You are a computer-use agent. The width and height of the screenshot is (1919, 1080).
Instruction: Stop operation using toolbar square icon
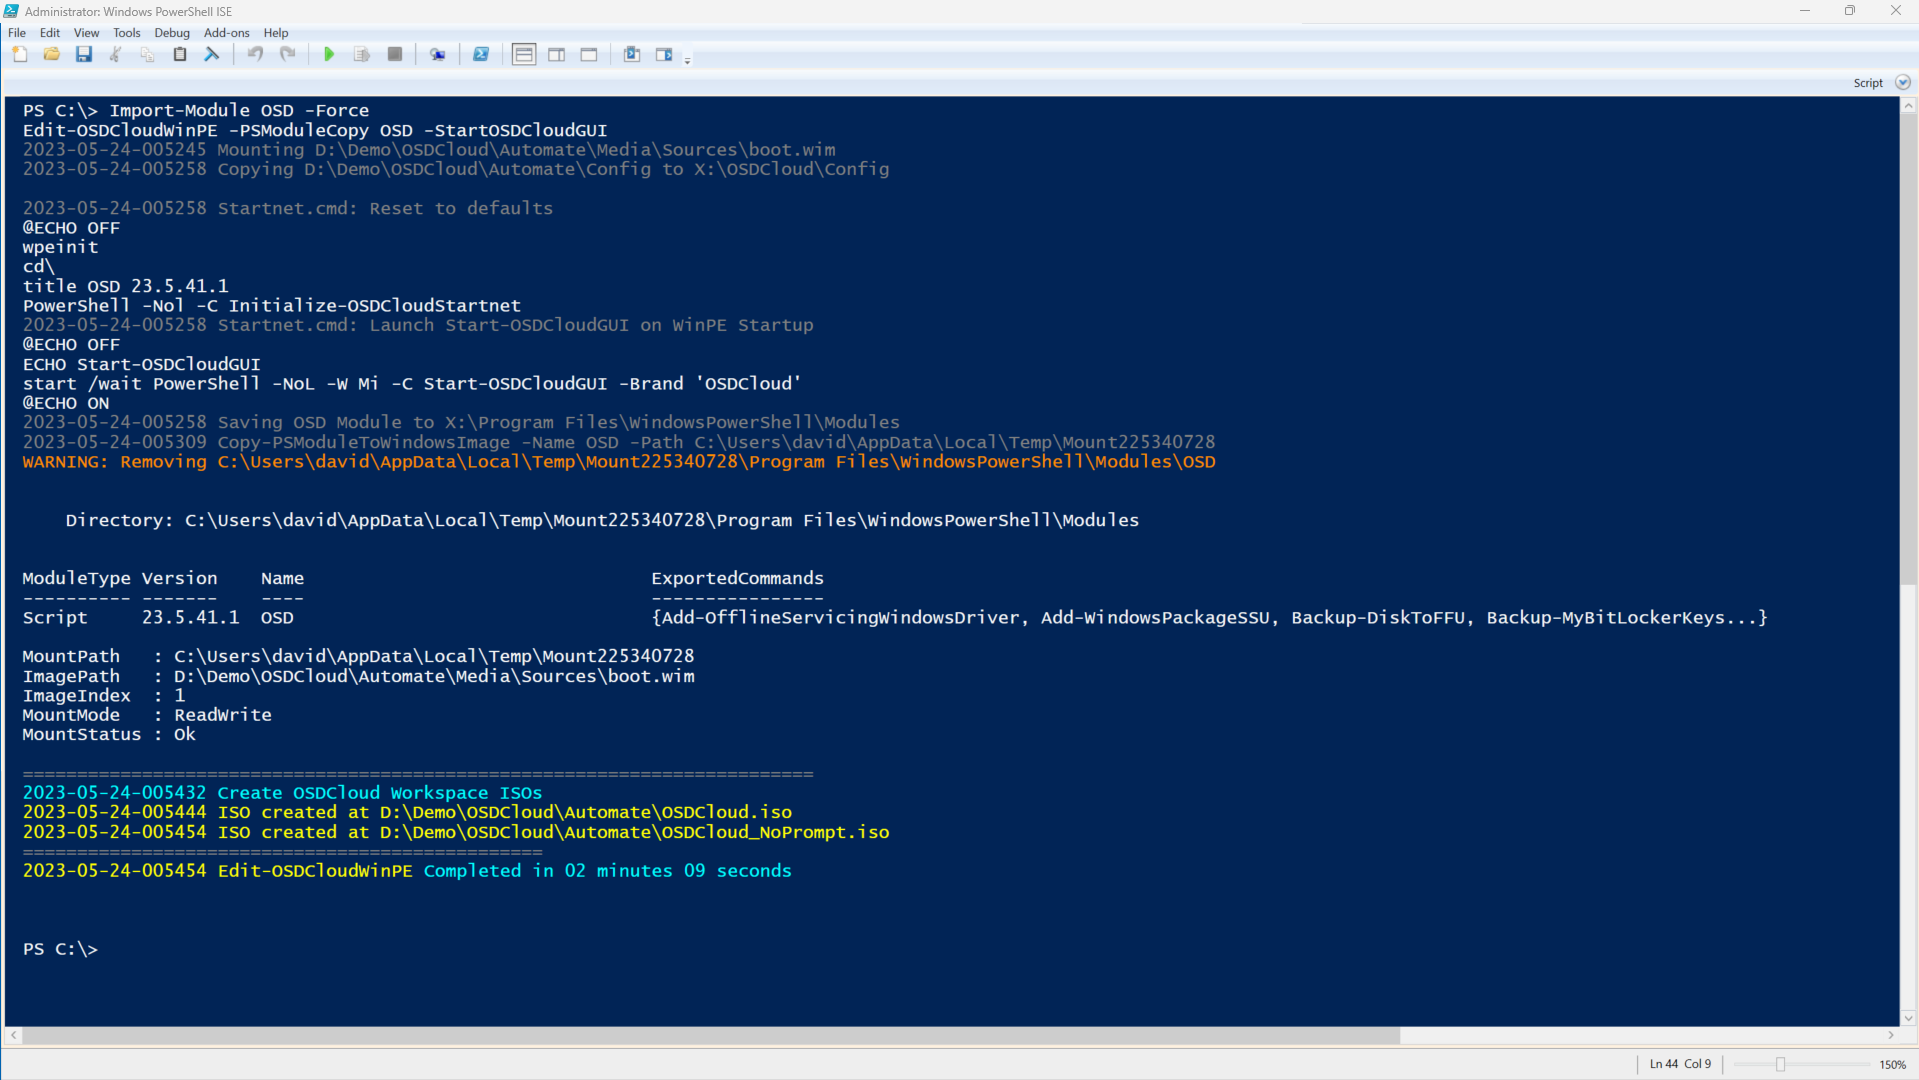(x=395, y=55)
